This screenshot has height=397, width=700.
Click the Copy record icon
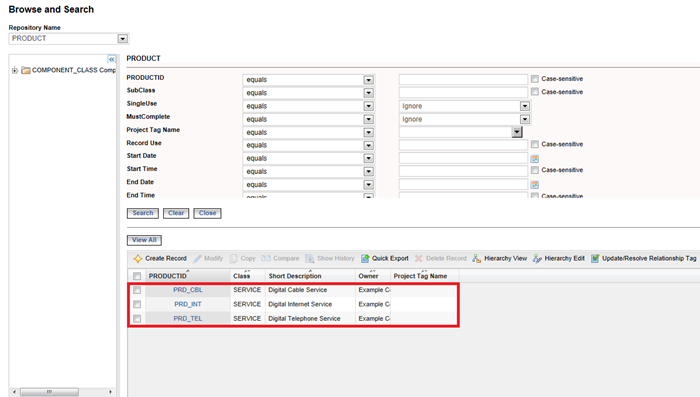click(233, 259)
